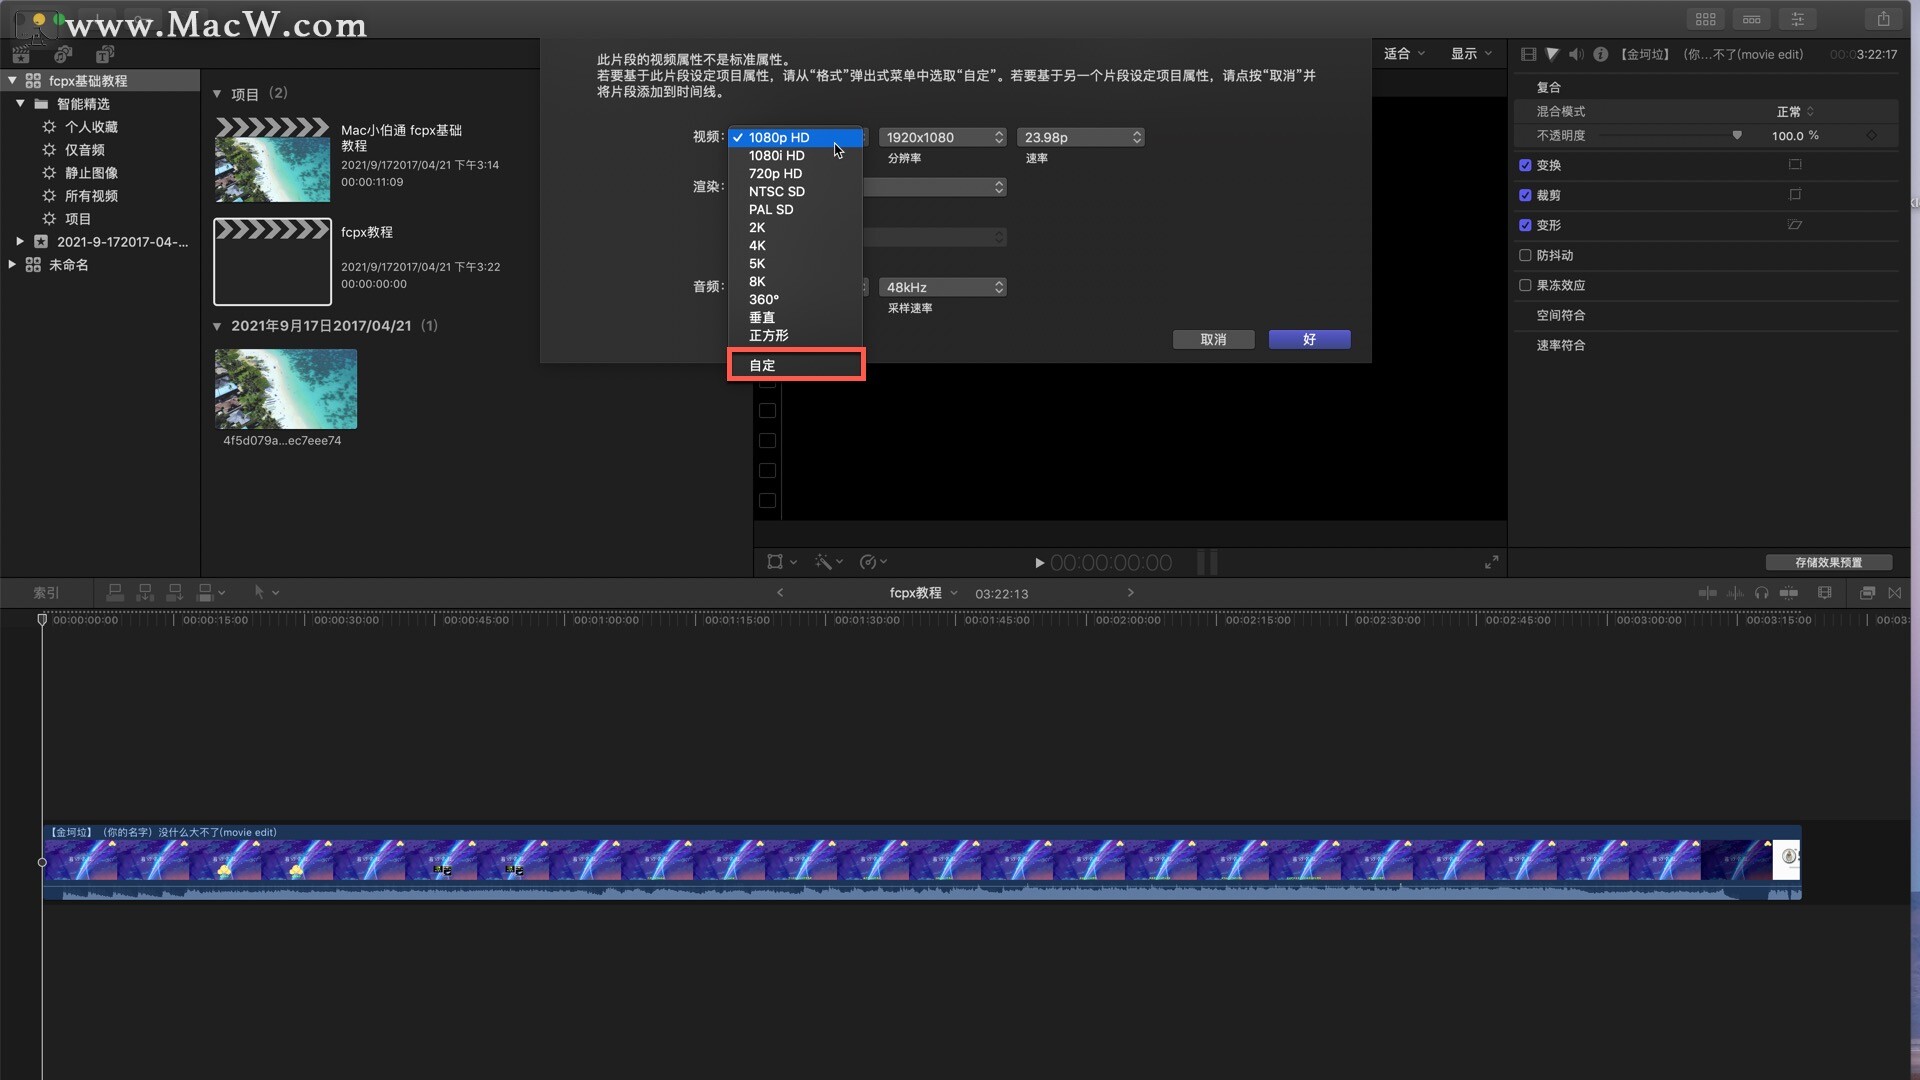1920x1080 pixels.
Task: Toggle the headphones audio skimming icon
Action: 1762,593
